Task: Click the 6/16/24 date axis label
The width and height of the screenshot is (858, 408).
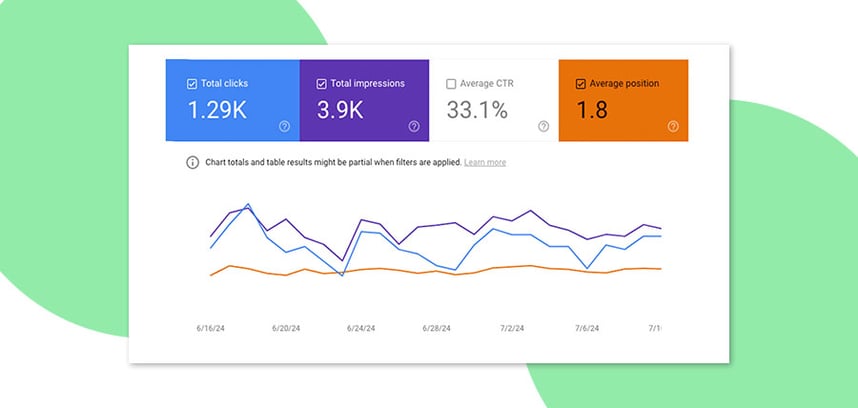Action: tap(211, 329)
